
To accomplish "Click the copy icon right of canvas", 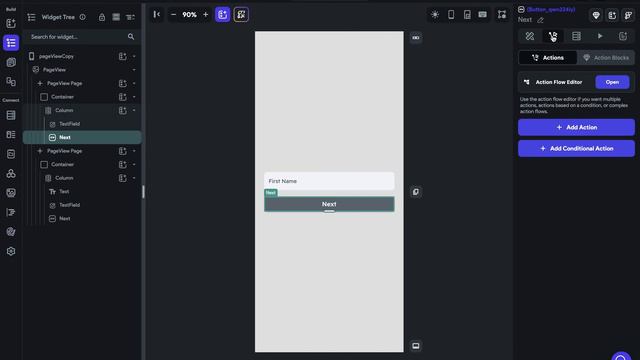I will tap(416, 192).
